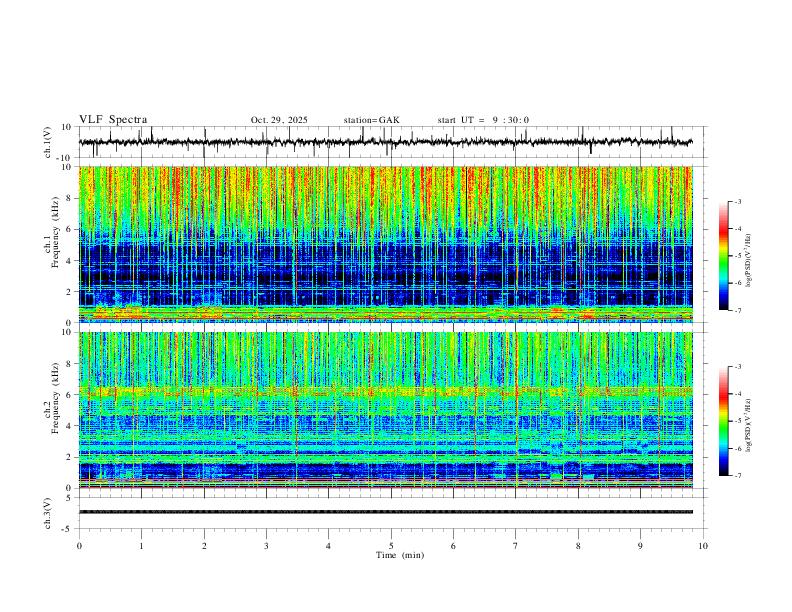The height and width of the screenshot is (612, 792).
Task: Click the ch.1 'Frequency (kHz)' axis label
Action: pyautogui.click(x=56, y=233)
